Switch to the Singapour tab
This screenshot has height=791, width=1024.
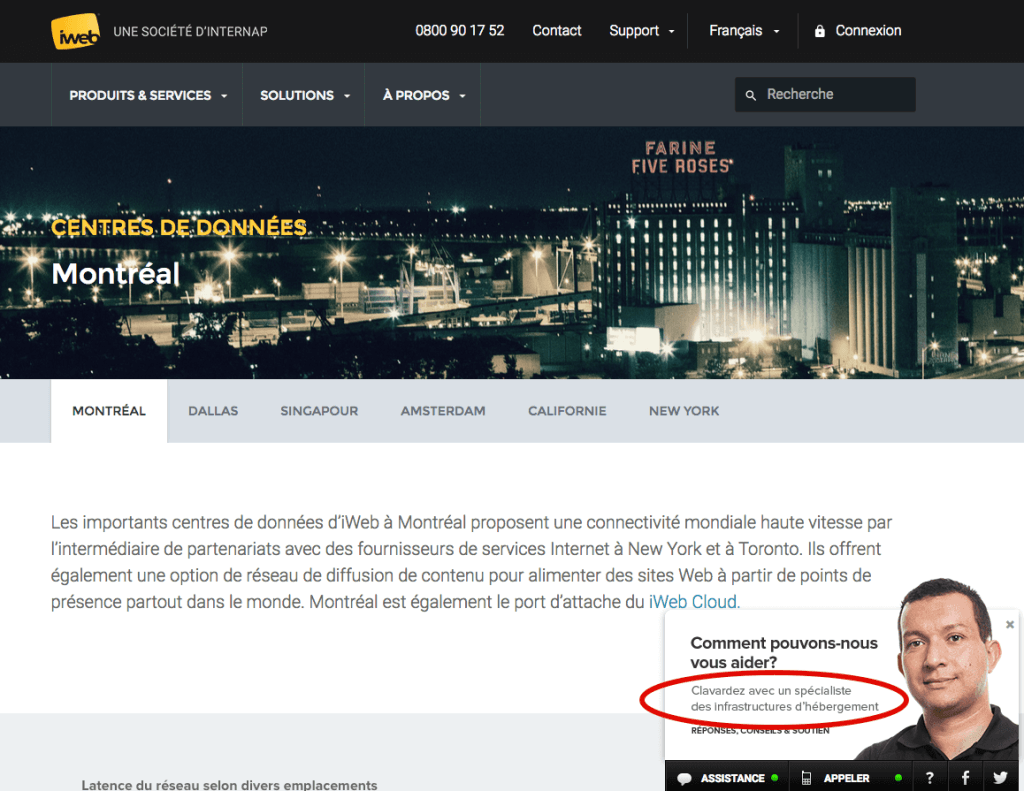319,411
